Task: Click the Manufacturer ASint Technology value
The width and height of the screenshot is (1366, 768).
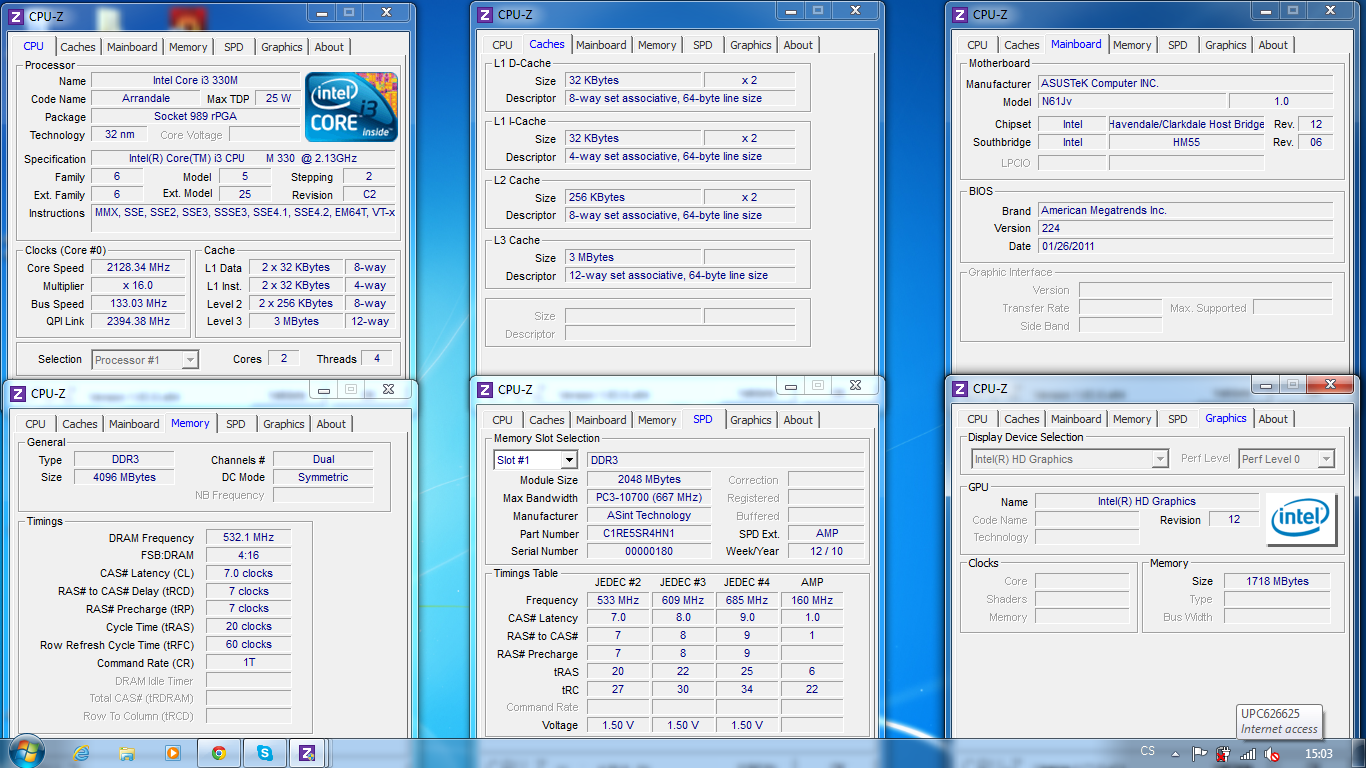Action: (x=648, y=516)
